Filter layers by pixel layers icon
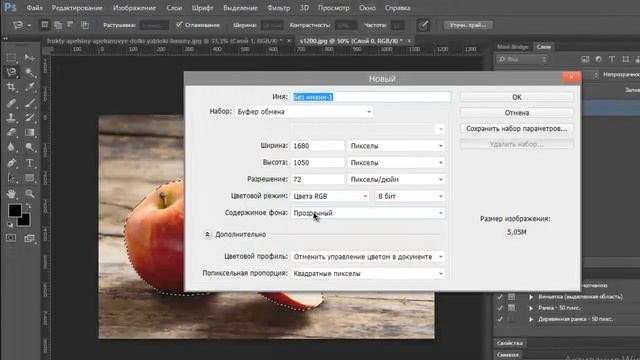 point(585,59)
